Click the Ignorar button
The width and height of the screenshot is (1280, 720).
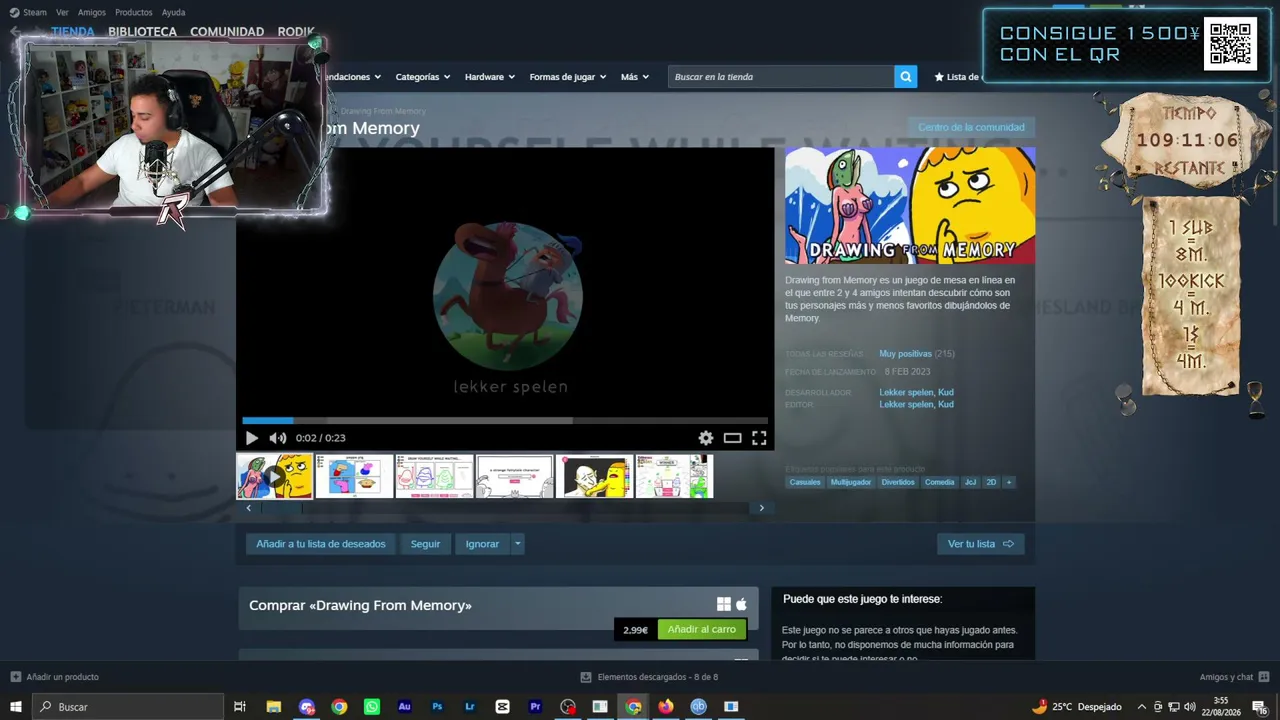482,544
